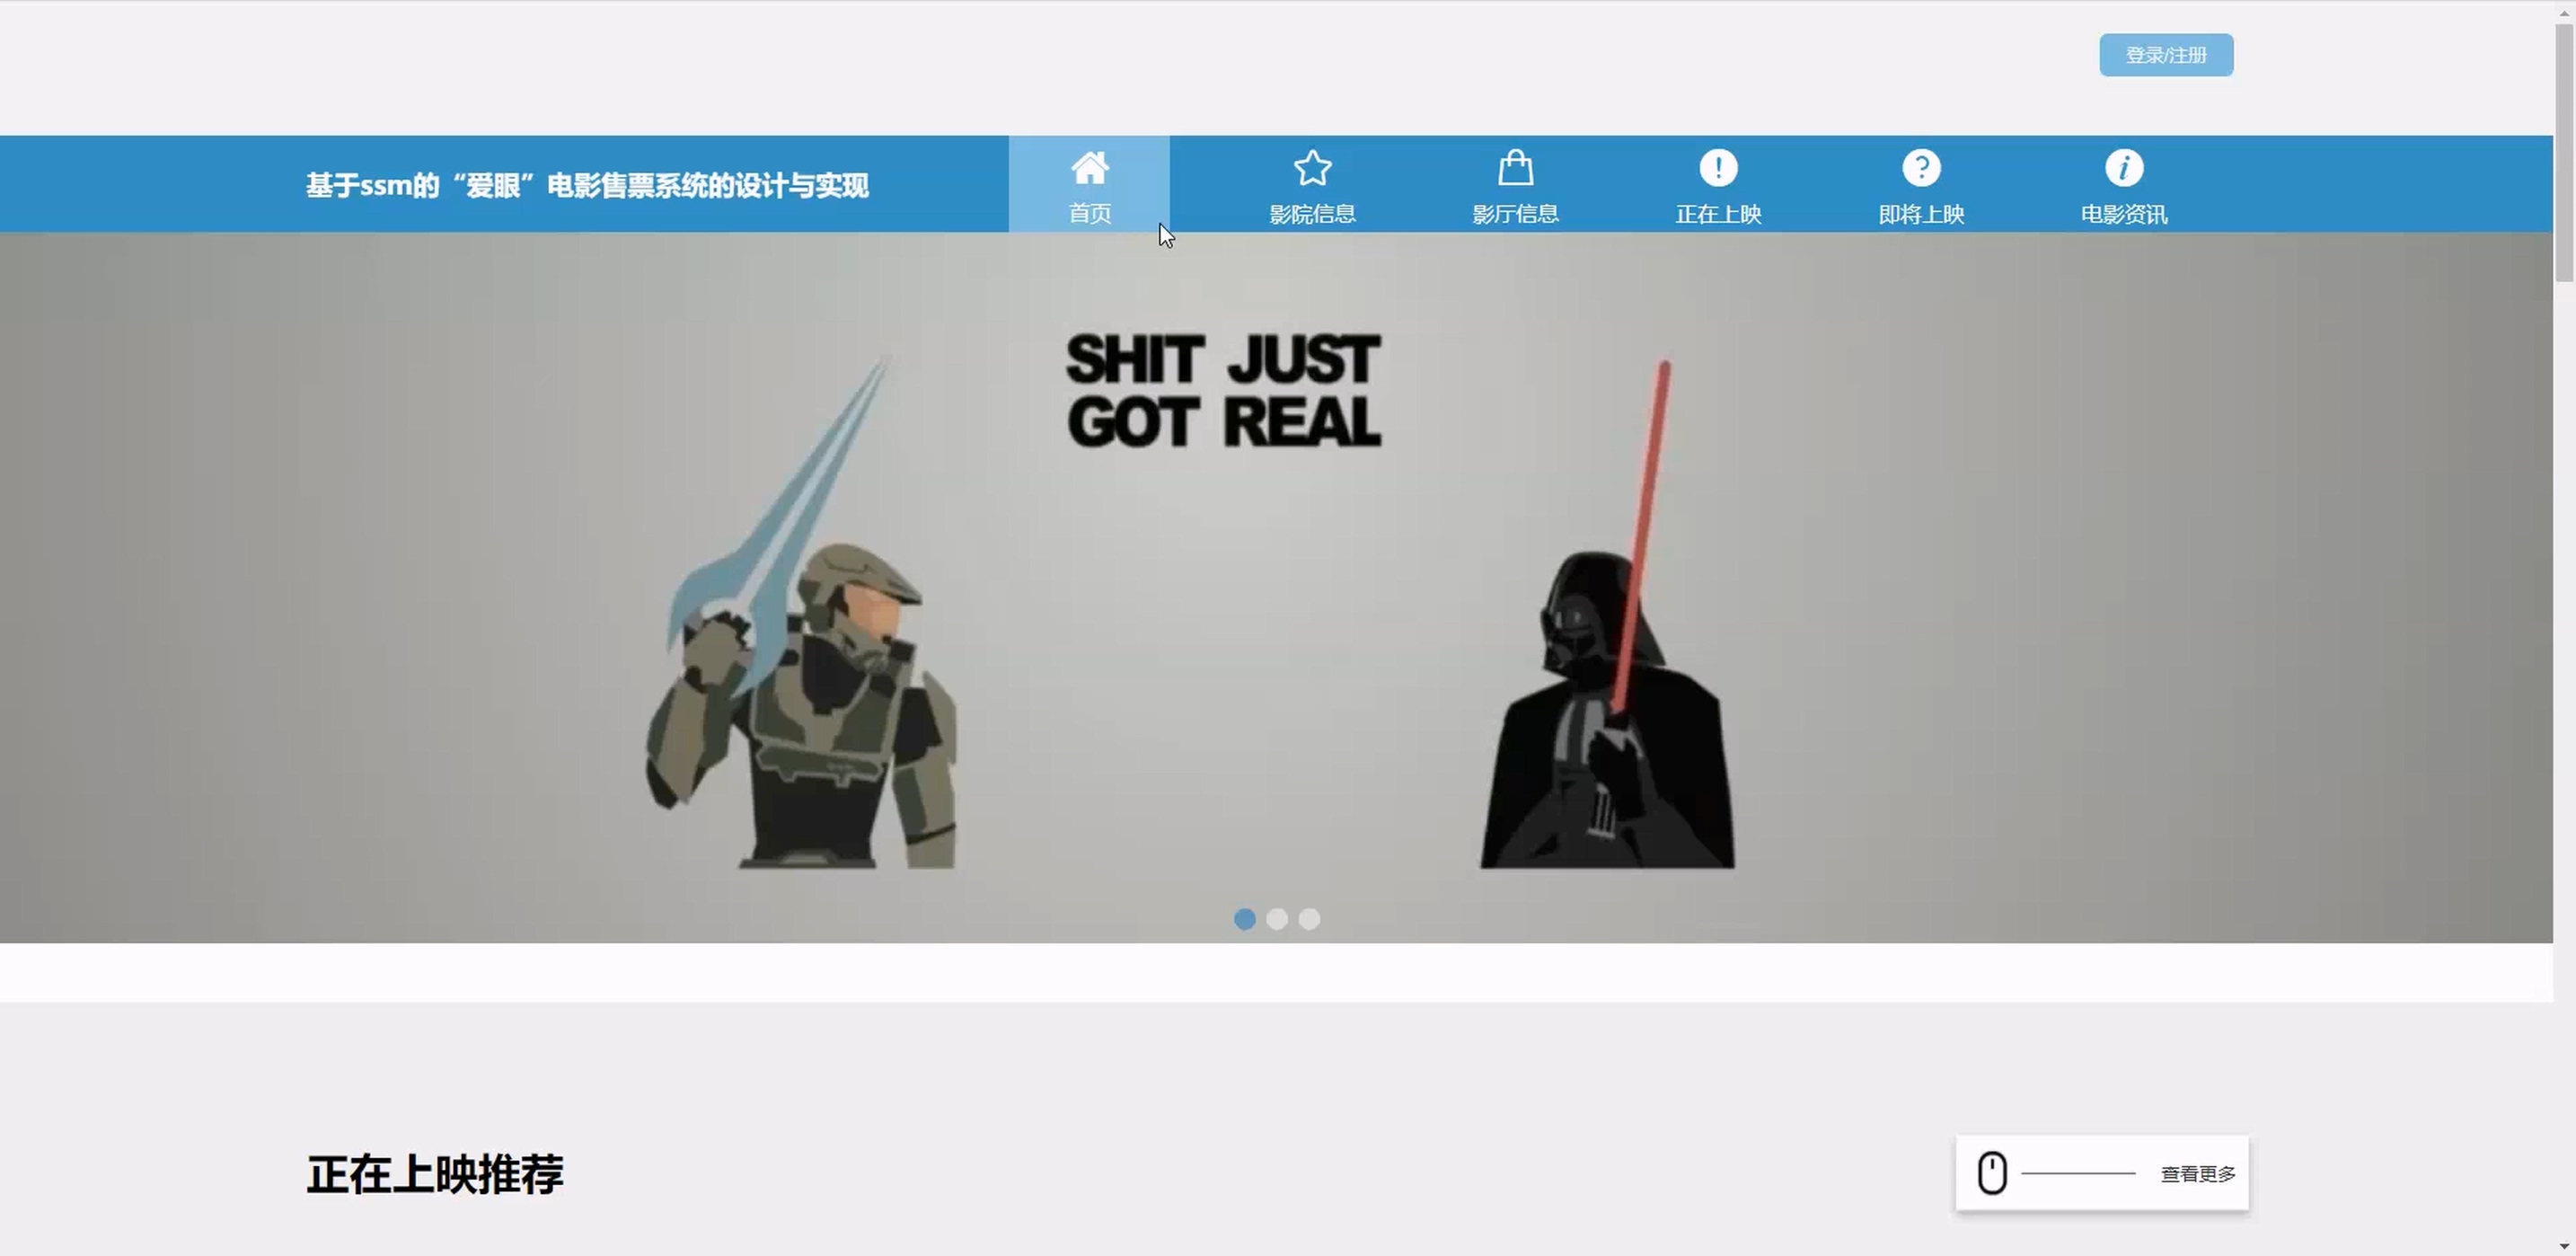Click the scrollbar down arrow

click(2565, 1246)
